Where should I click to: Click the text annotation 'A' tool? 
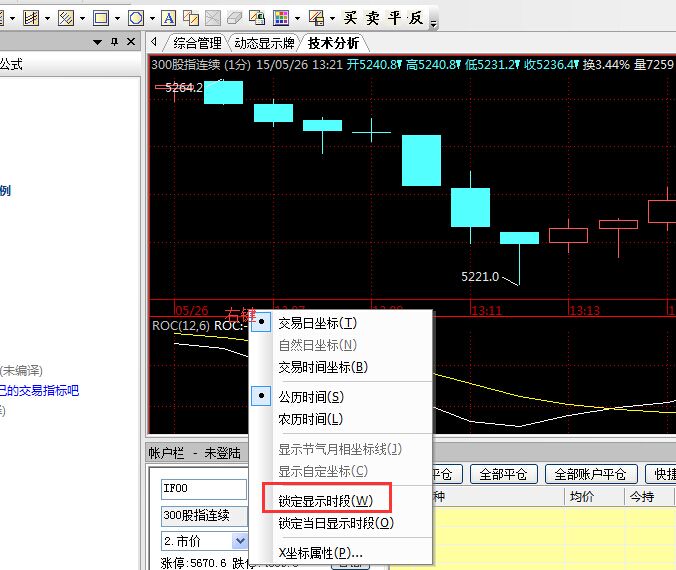point(168,18)
